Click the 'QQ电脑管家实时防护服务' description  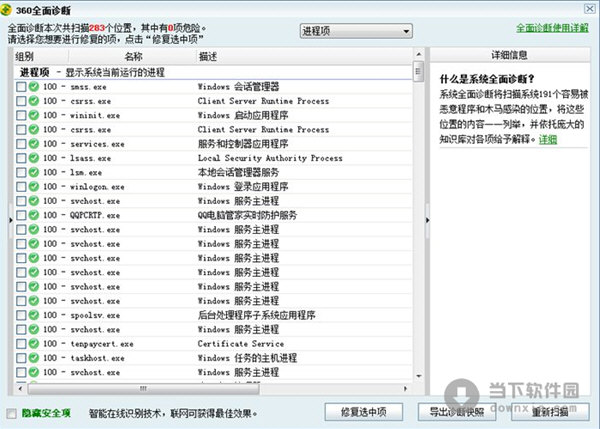(247, 215)
